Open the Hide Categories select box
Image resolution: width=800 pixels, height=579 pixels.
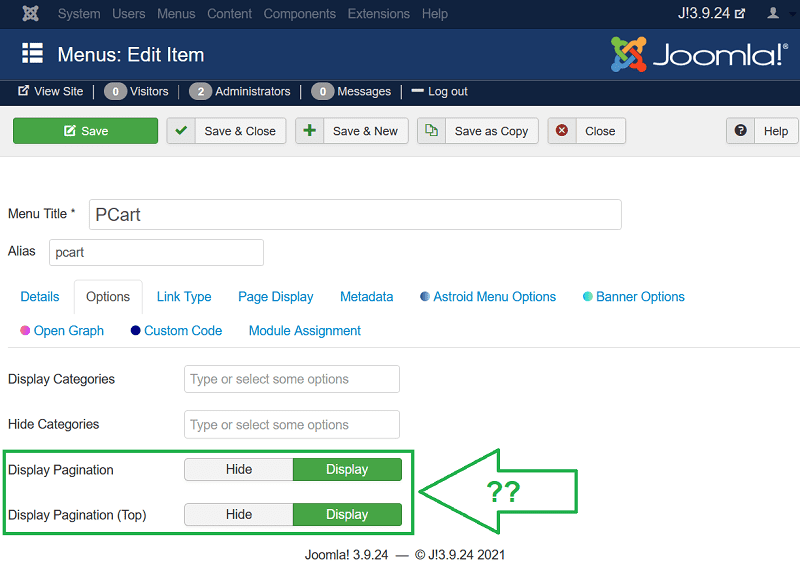point(292,425)
